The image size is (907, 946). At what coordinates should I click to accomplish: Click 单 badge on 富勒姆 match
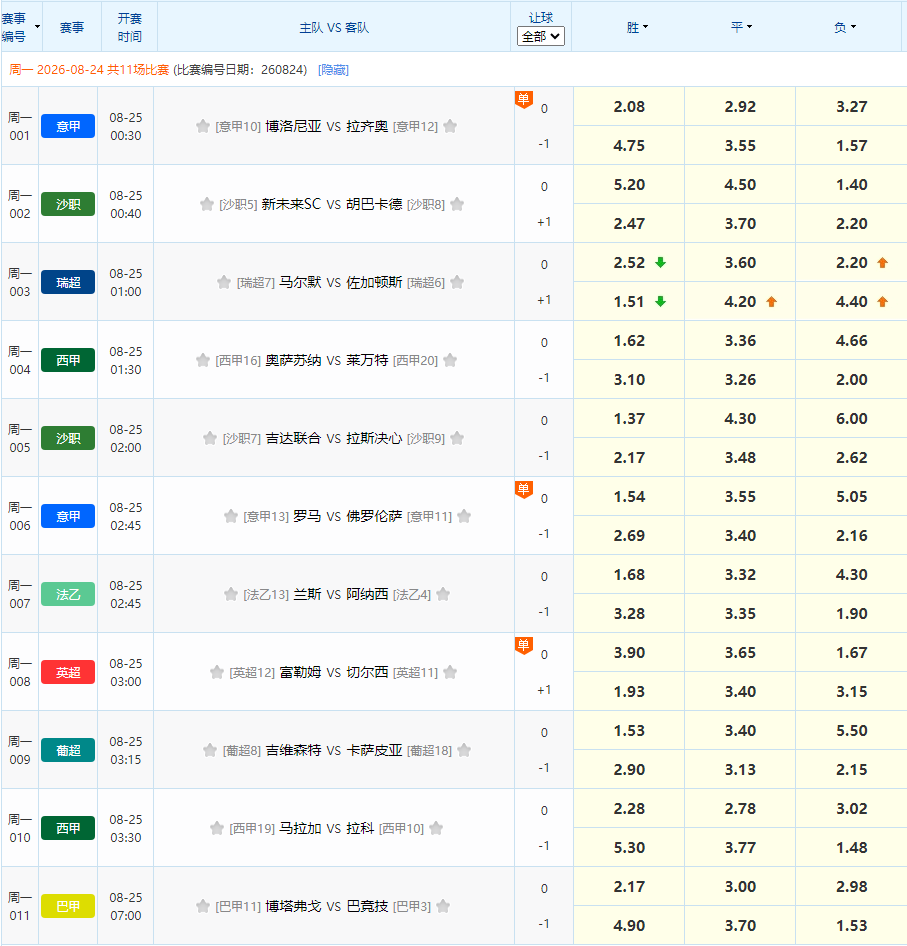pyautogui.click(x=524, y=646)
